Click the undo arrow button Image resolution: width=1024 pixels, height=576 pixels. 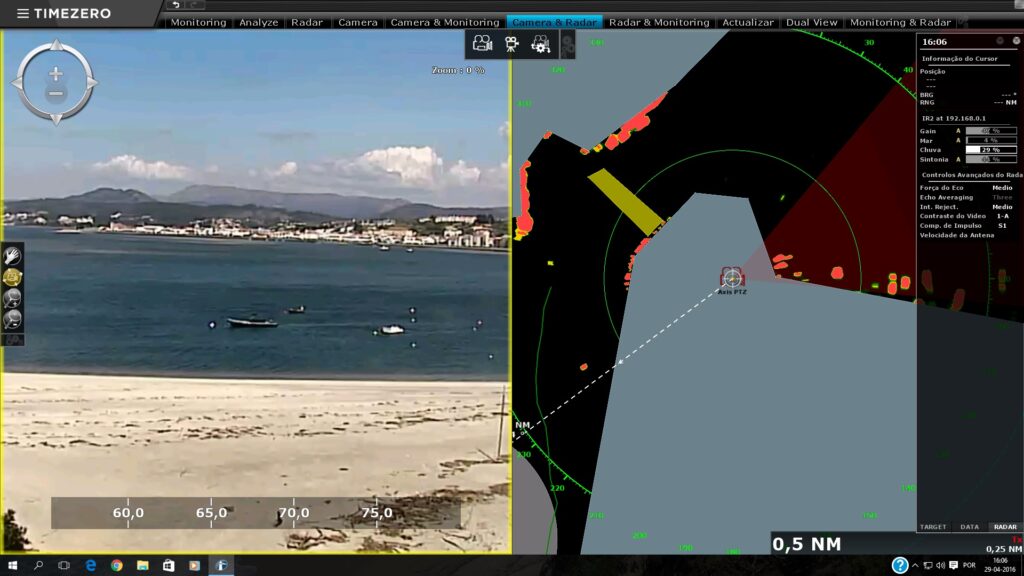(176, 5)
